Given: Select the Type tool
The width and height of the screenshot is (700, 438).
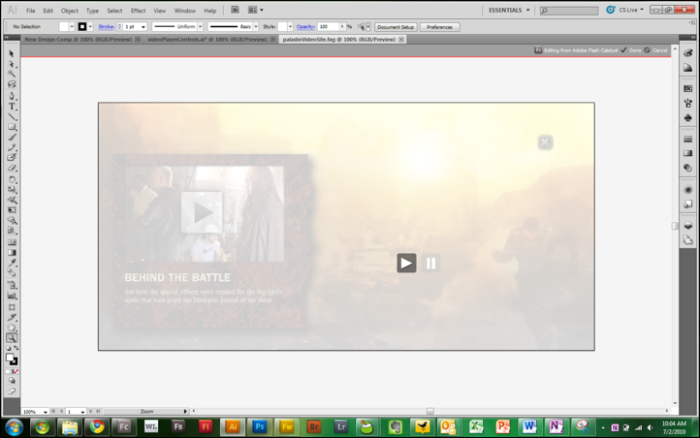Looking at the screenshot, I should 12,107.
